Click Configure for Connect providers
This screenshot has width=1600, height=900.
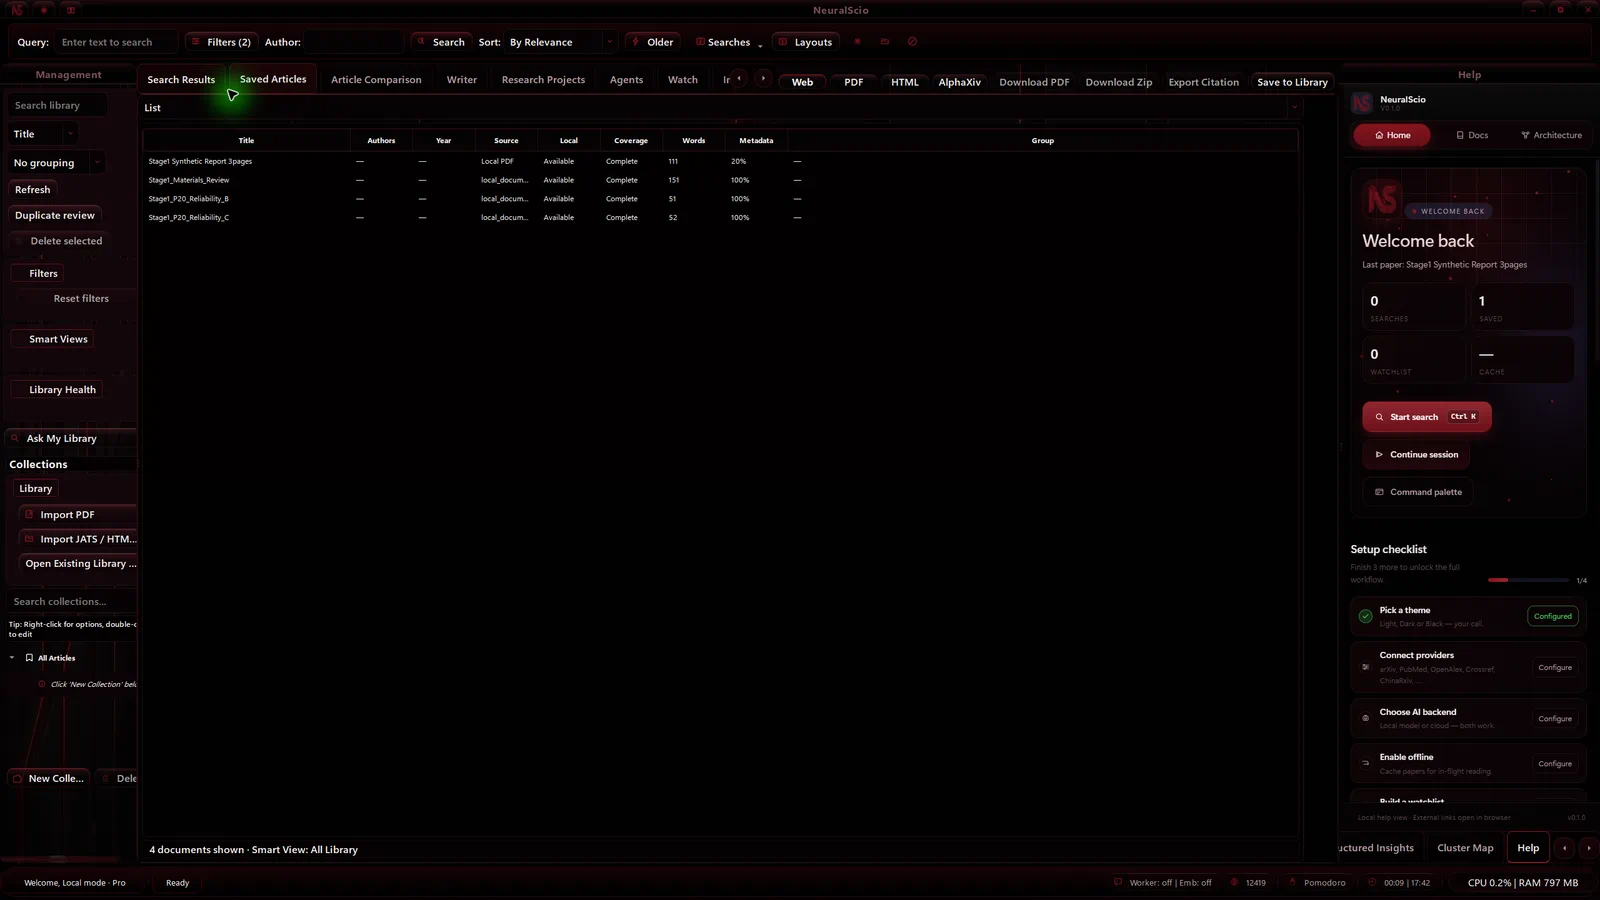1555,667
